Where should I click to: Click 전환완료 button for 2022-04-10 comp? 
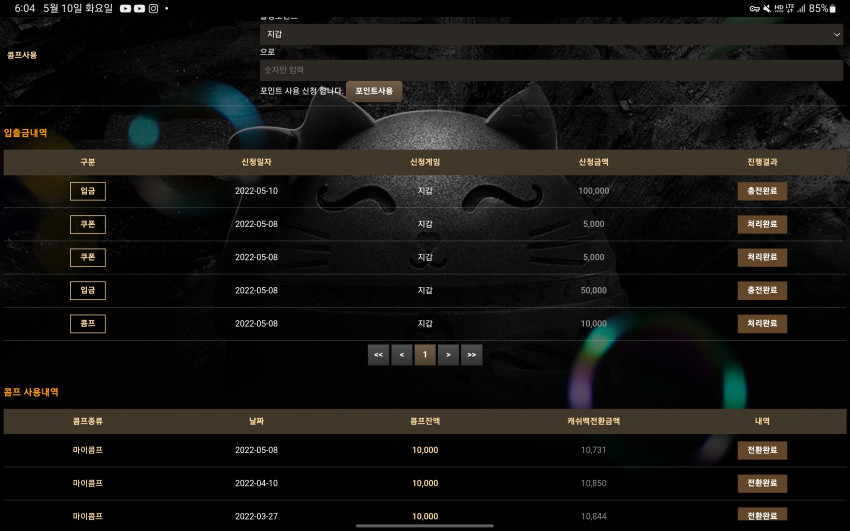[x=762, y=483]
